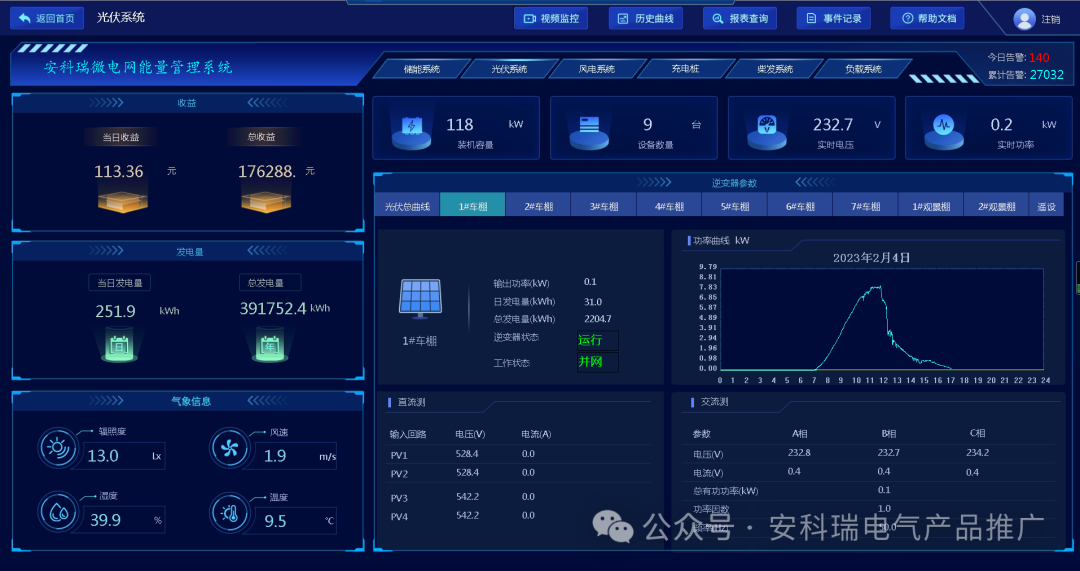
Task: Select 6#车棚 inverter tab
Action: [x=800, y=206]
